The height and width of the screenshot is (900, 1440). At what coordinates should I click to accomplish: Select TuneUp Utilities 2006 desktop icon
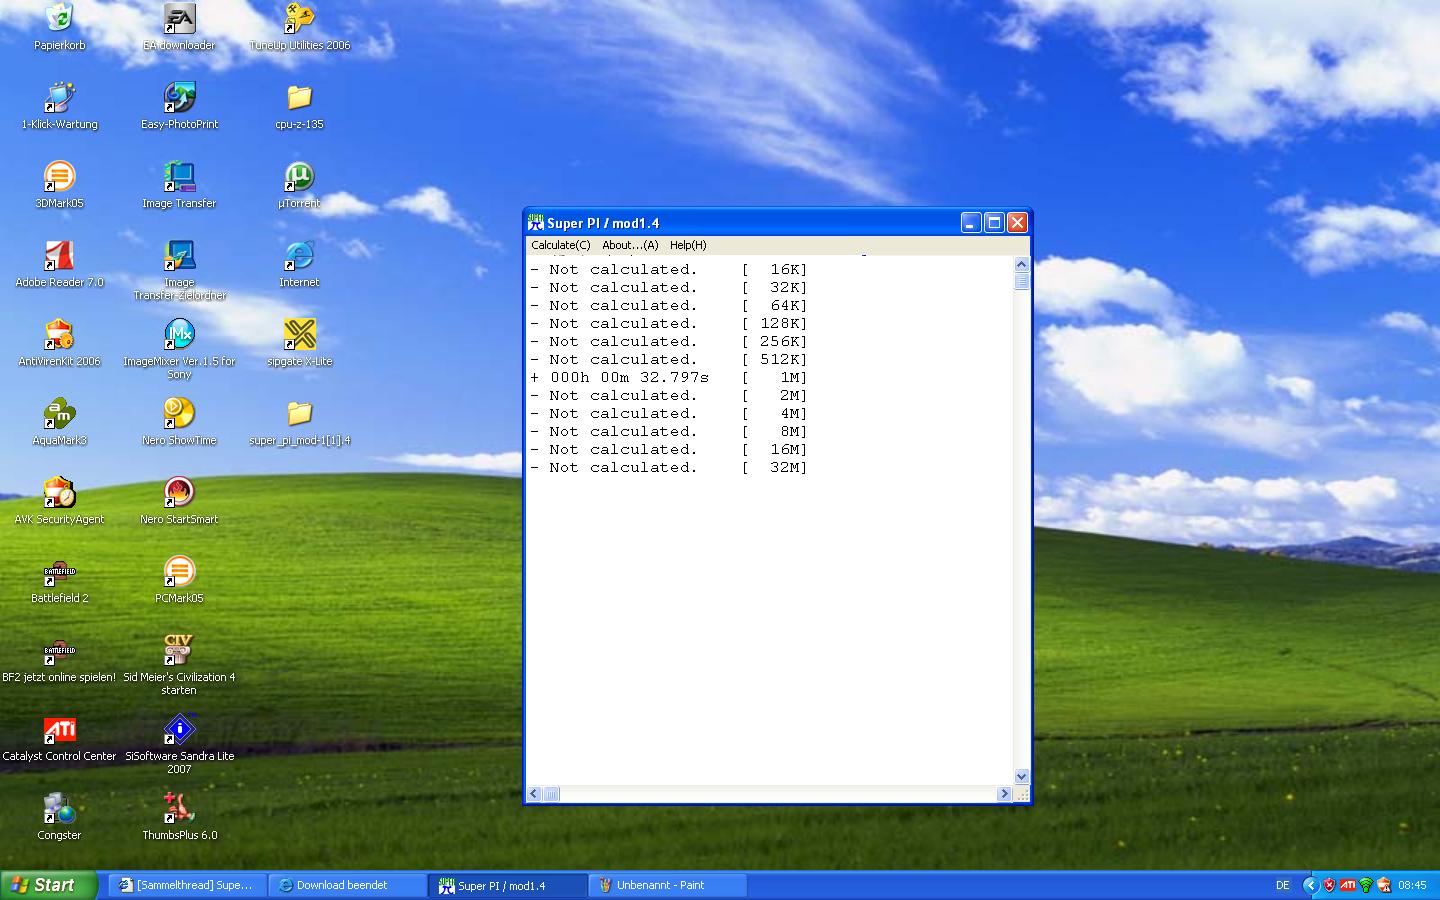point(299,18)
